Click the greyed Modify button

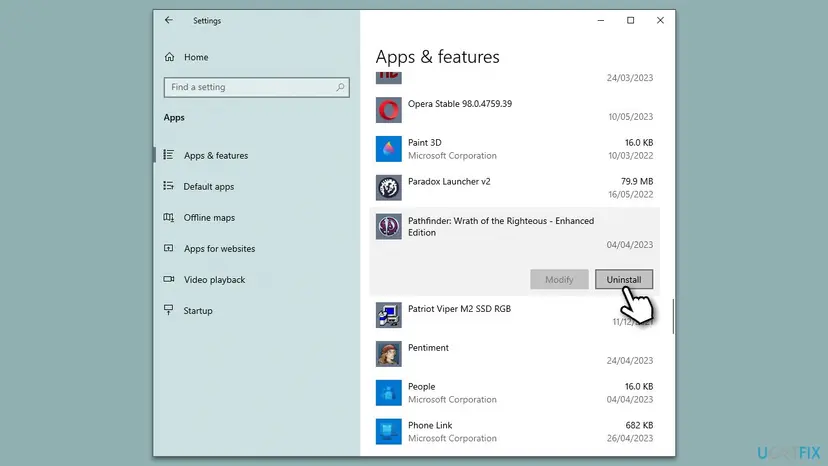(559, 279)
